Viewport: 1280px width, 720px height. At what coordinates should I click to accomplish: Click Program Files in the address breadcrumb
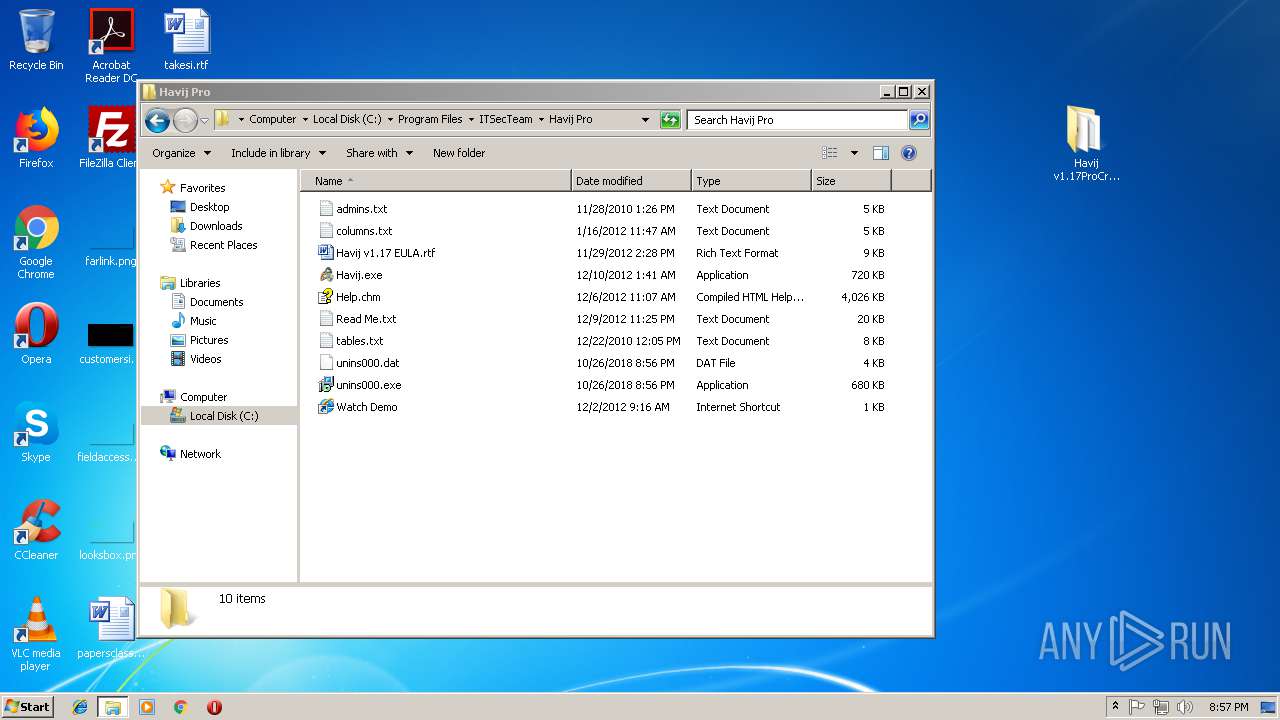tap(430, 119)
